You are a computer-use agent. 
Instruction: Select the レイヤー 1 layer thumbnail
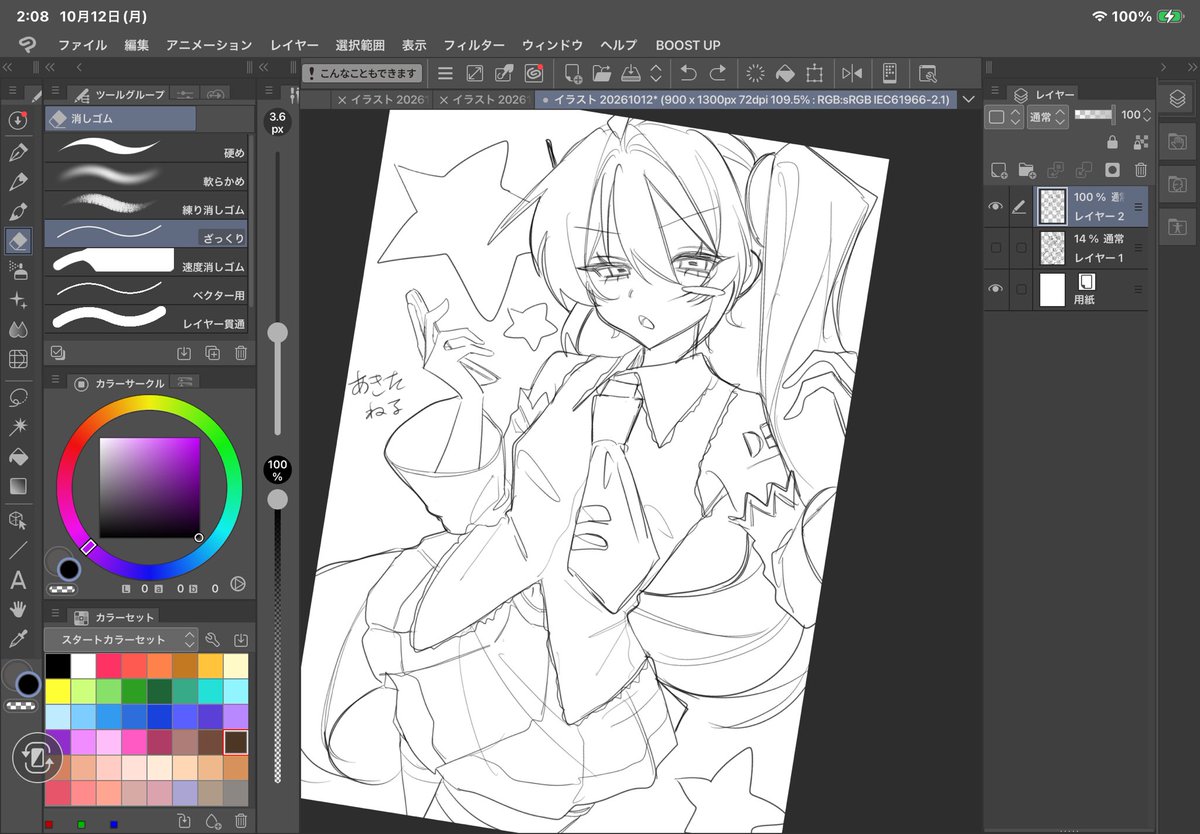[1053, 247]
